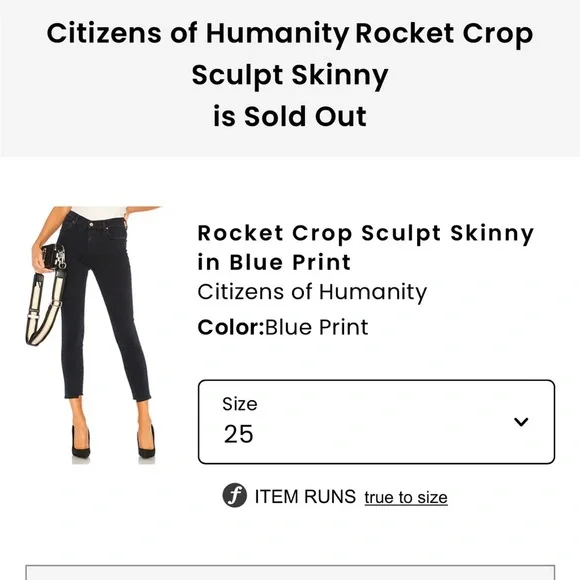Click "in Blue Print" in product title
The width and height of the screenshot is (580, 580).
[274, 262]
